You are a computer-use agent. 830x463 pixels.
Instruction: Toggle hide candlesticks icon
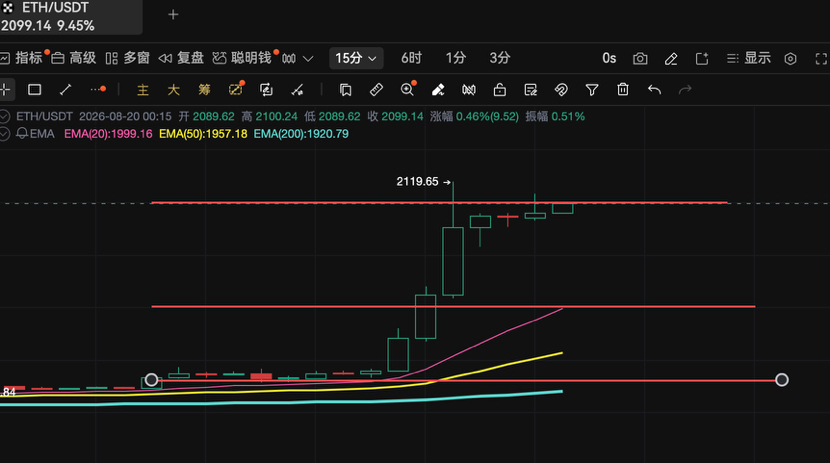tap(468, 90)
